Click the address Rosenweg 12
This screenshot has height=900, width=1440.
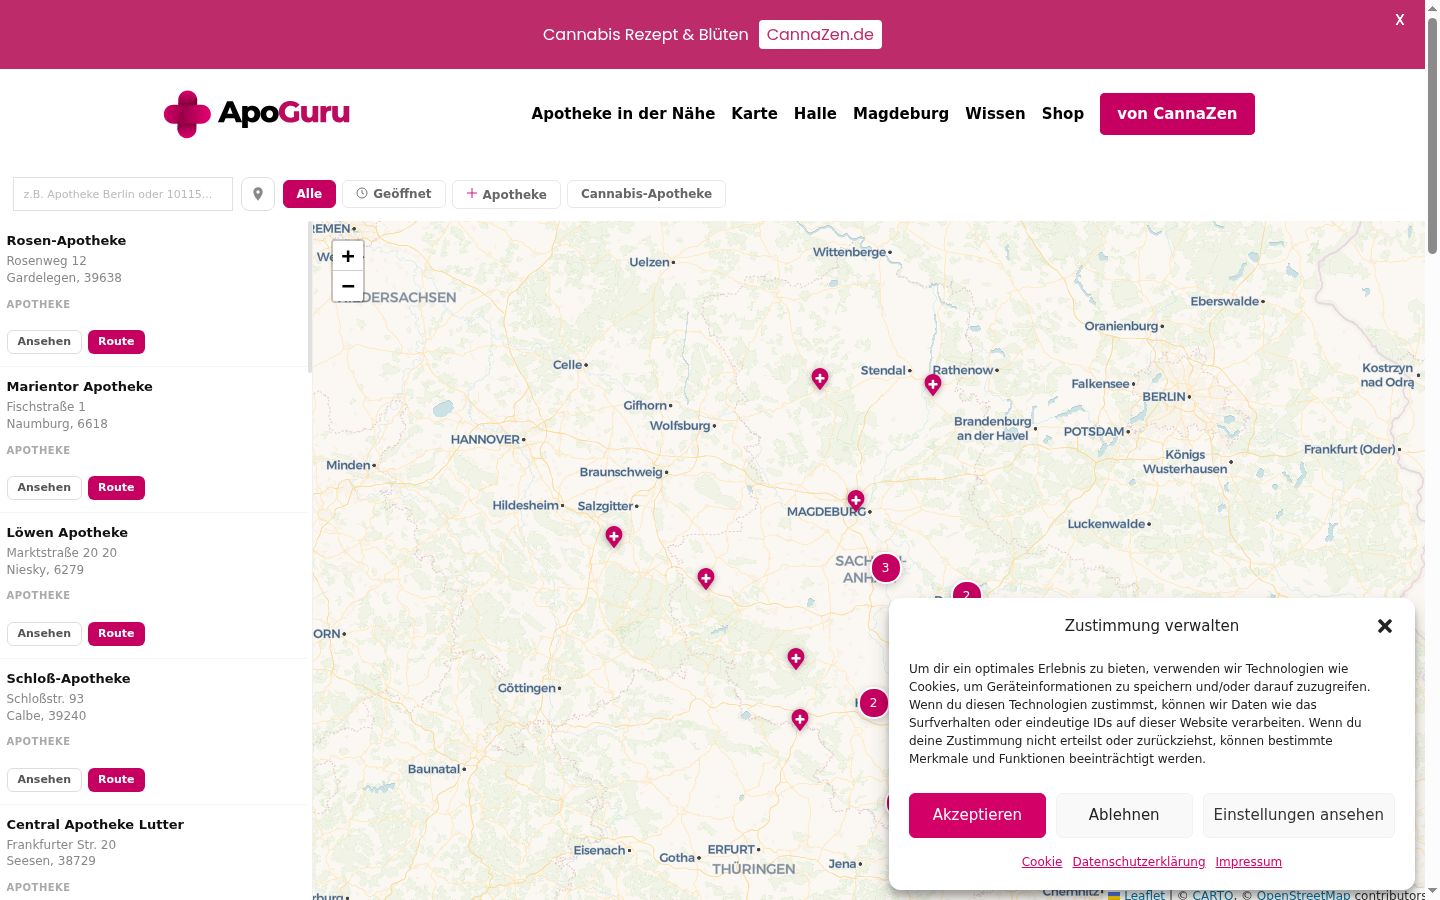pos(46,261)
